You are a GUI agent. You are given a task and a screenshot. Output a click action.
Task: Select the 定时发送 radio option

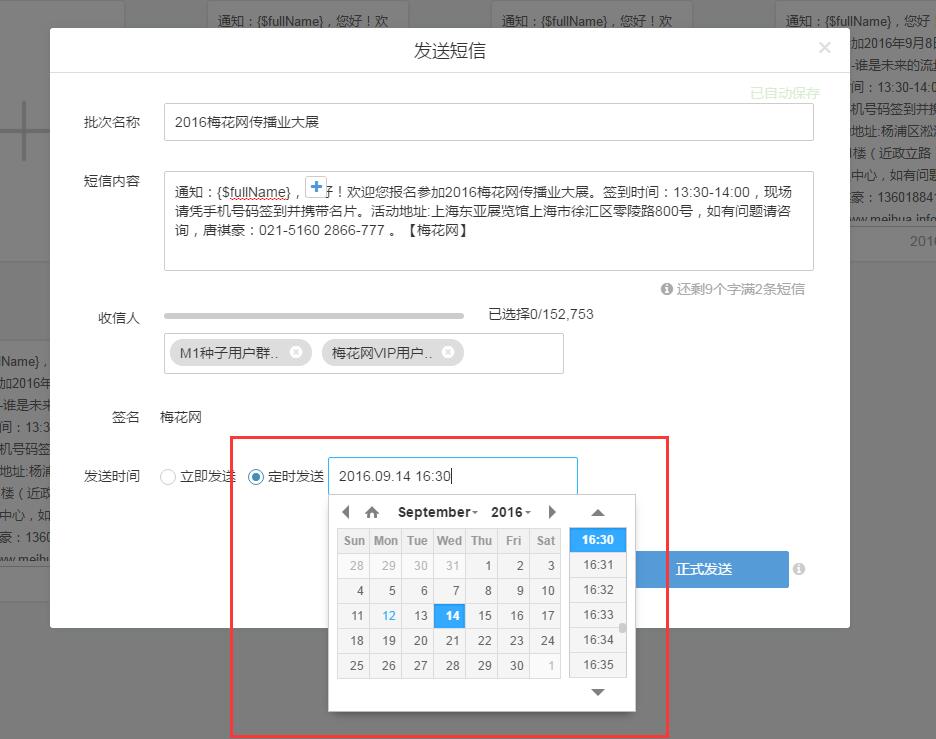[256, 477]
